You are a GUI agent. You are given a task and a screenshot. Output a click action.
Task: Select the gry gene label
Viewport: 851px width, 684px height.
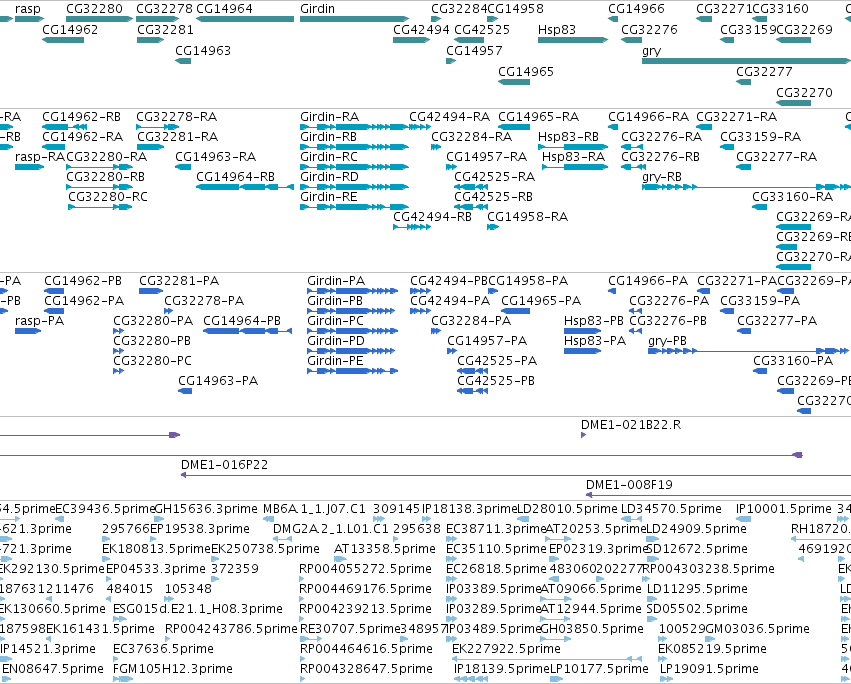[651, 51]
